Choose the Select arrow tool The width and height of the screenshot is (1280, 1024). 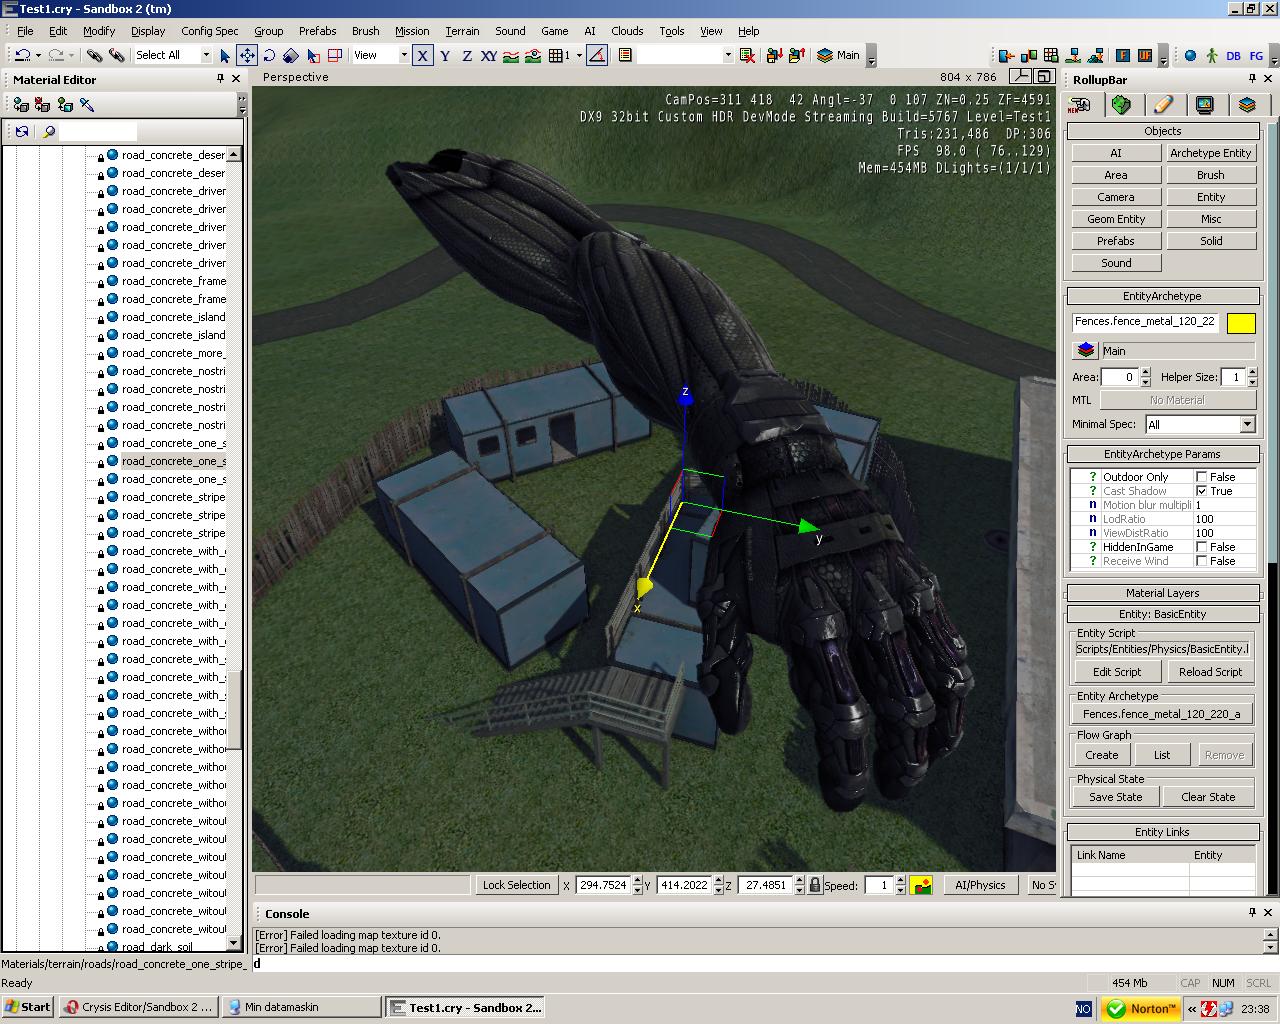coord(225,55)
